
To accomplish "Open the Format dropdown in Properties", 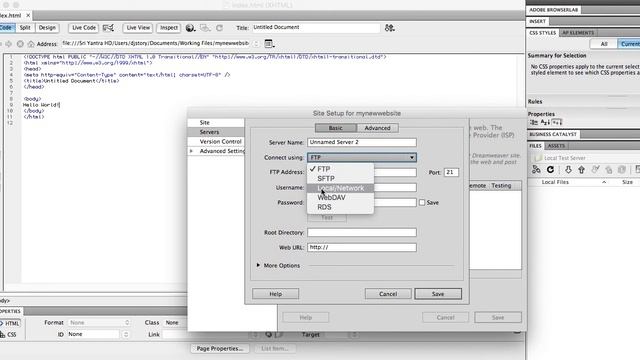I will [99, 322].
